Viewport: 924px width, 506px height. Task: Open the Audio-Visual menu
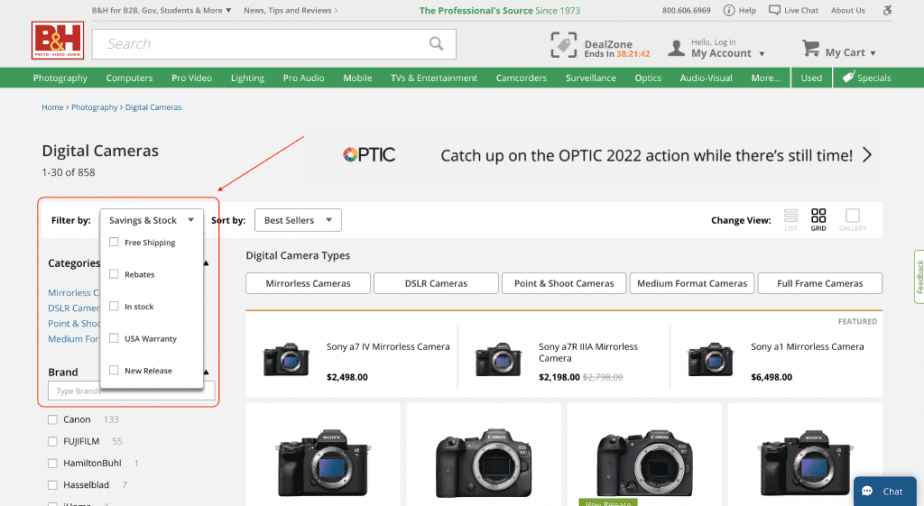(x=706, y=78)
